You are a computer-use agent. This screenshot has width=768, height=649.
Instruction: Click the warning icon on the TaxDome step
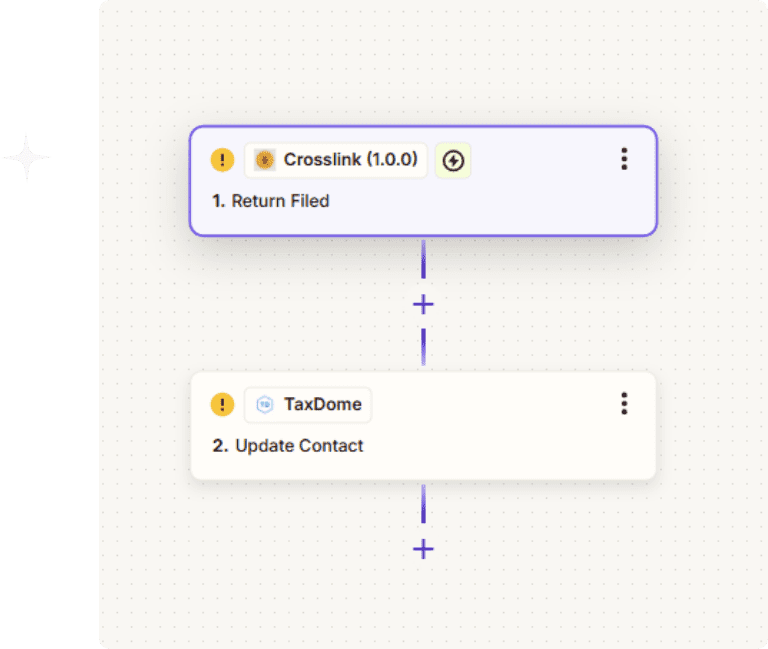[x=221, y=405]
